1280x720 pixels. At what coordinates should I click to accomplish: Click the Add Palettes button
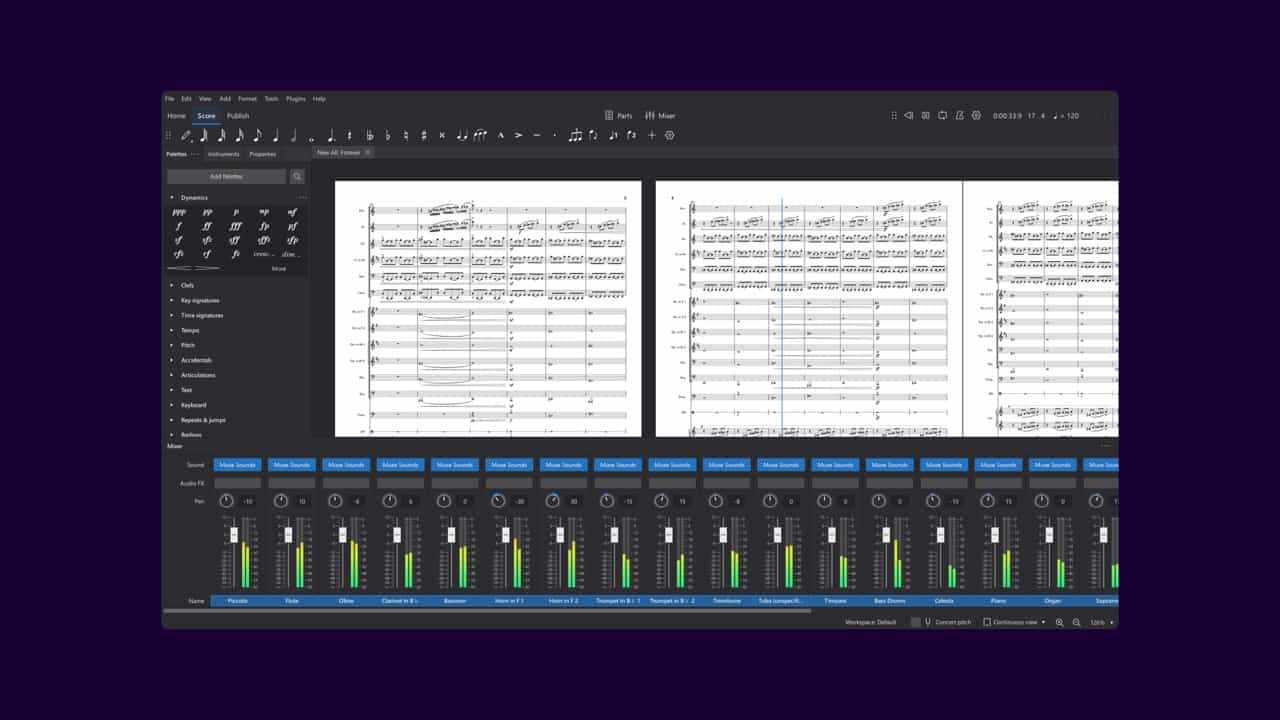coord(226,176)
